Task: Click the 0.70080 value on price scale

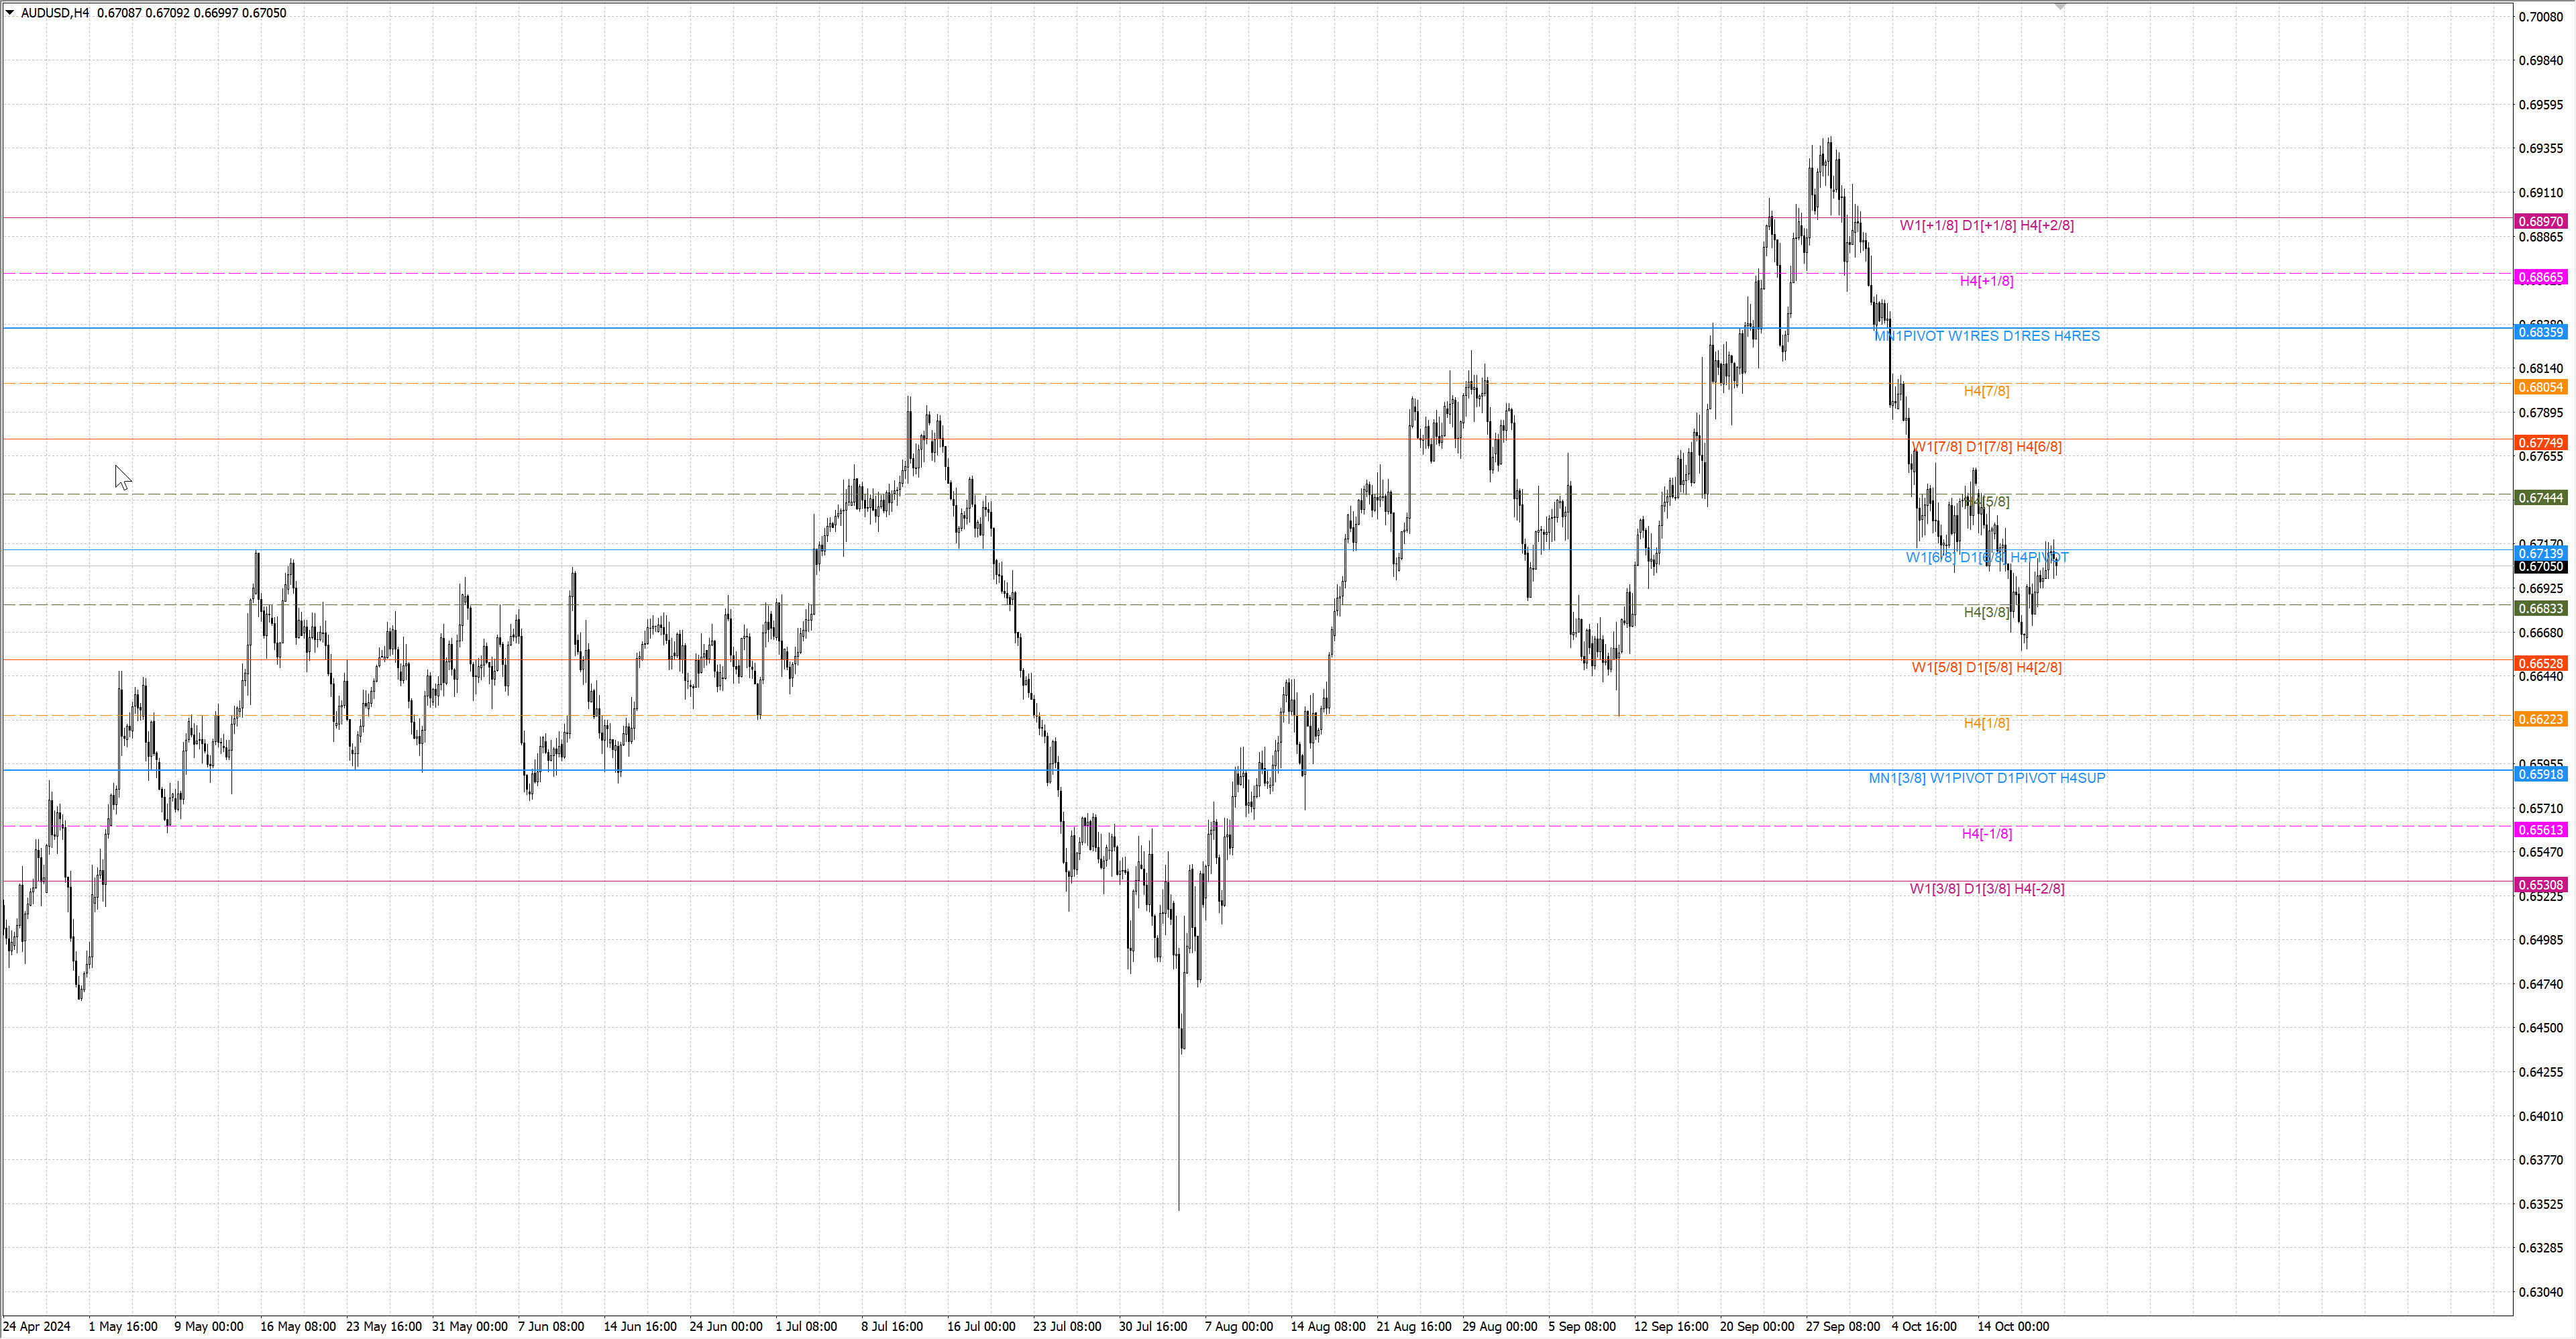Action: coord(2540,17)
